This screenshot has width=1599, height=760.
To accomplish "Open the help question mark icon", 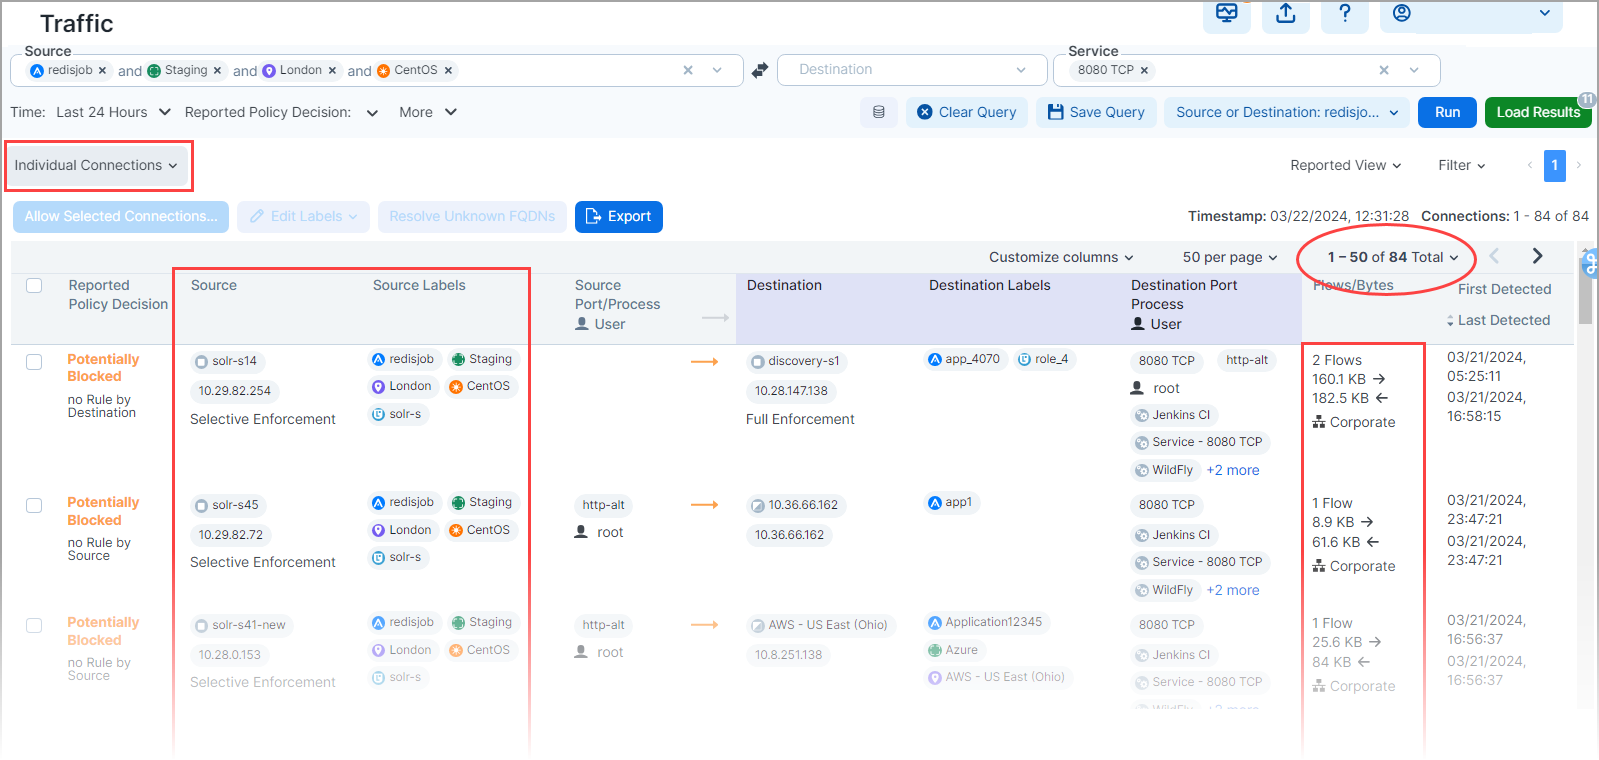I will [x=1345, y=14].
